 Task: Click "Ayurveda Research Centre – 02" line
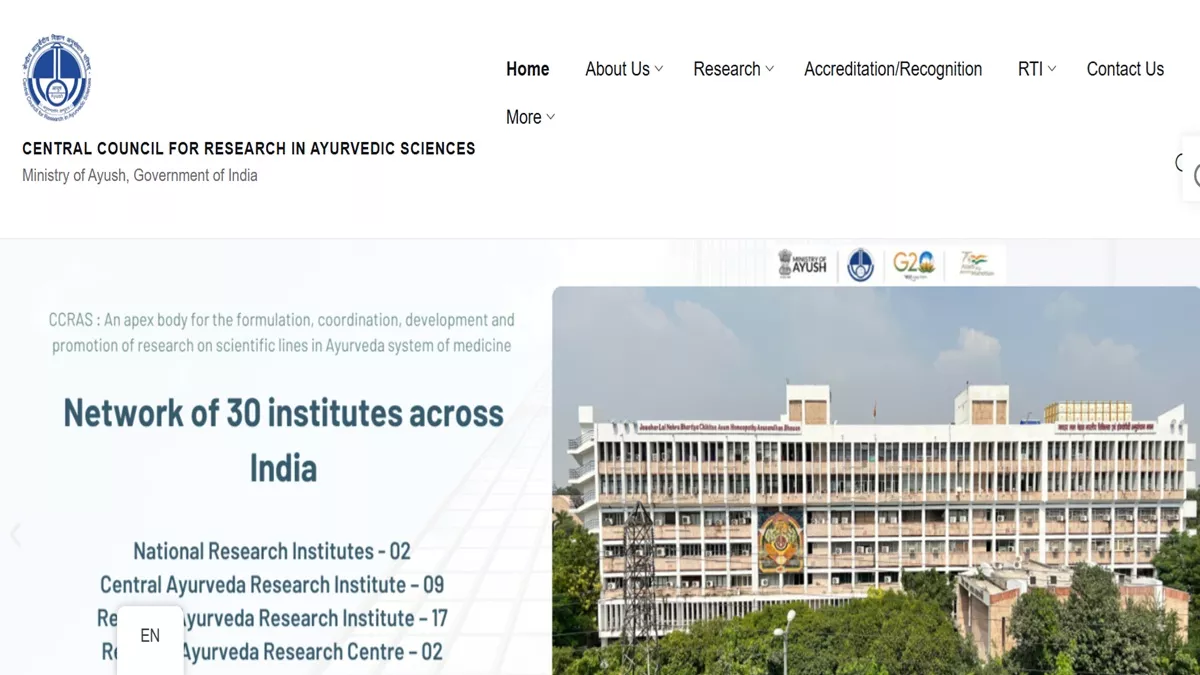(x=313, y=652)
